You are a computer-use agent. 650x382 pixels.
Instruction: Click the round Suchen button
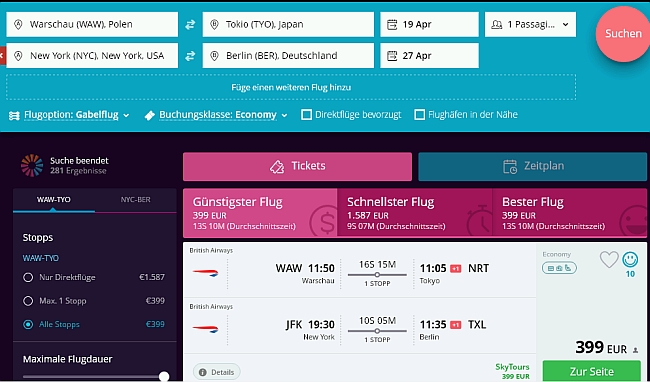tap(623, 34)
